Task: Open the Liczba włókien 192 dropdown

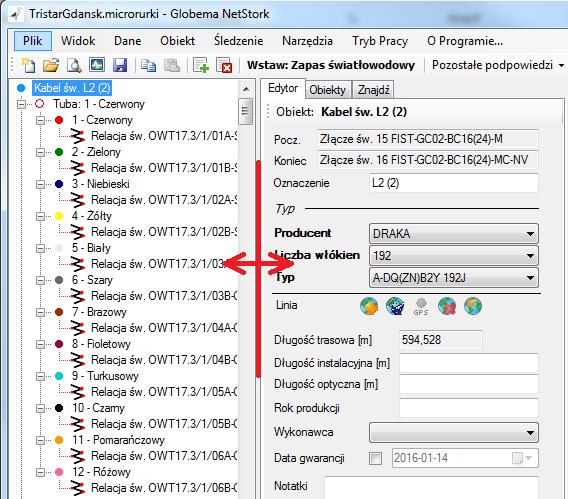Action: click(x=454, y=256)
